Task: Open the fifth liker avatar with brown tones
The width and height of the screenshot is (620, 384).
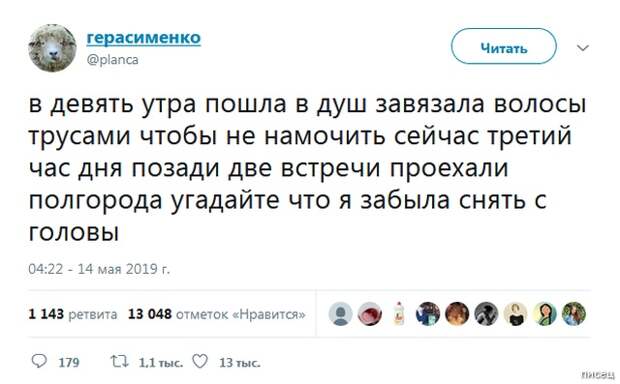Action: (457, 314)
